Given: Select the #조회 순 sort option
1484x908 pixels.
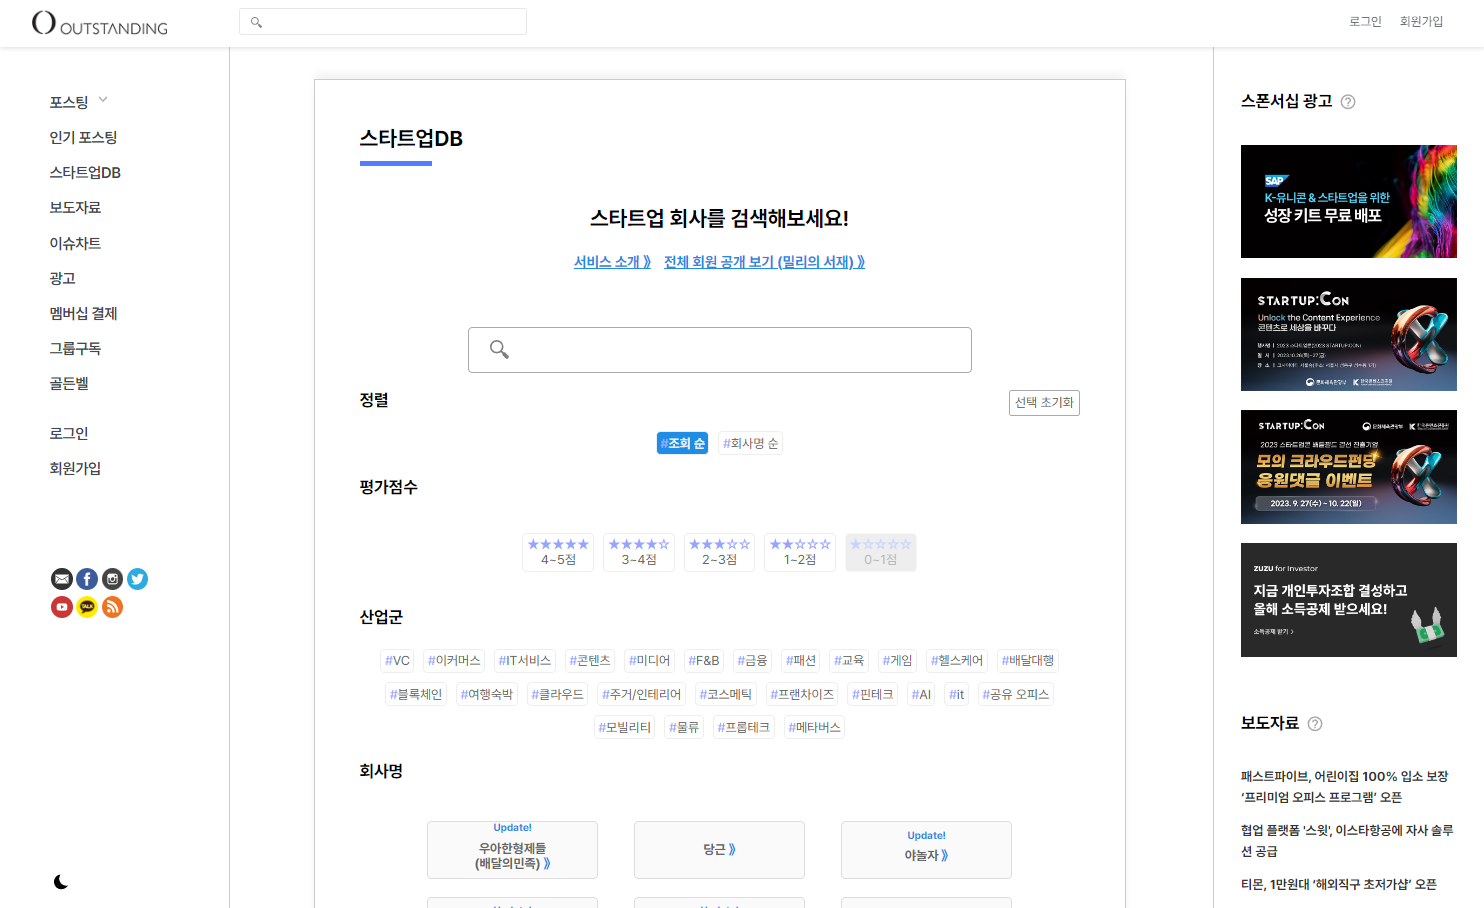Looking at the screenshot, I should pos(682,443).
